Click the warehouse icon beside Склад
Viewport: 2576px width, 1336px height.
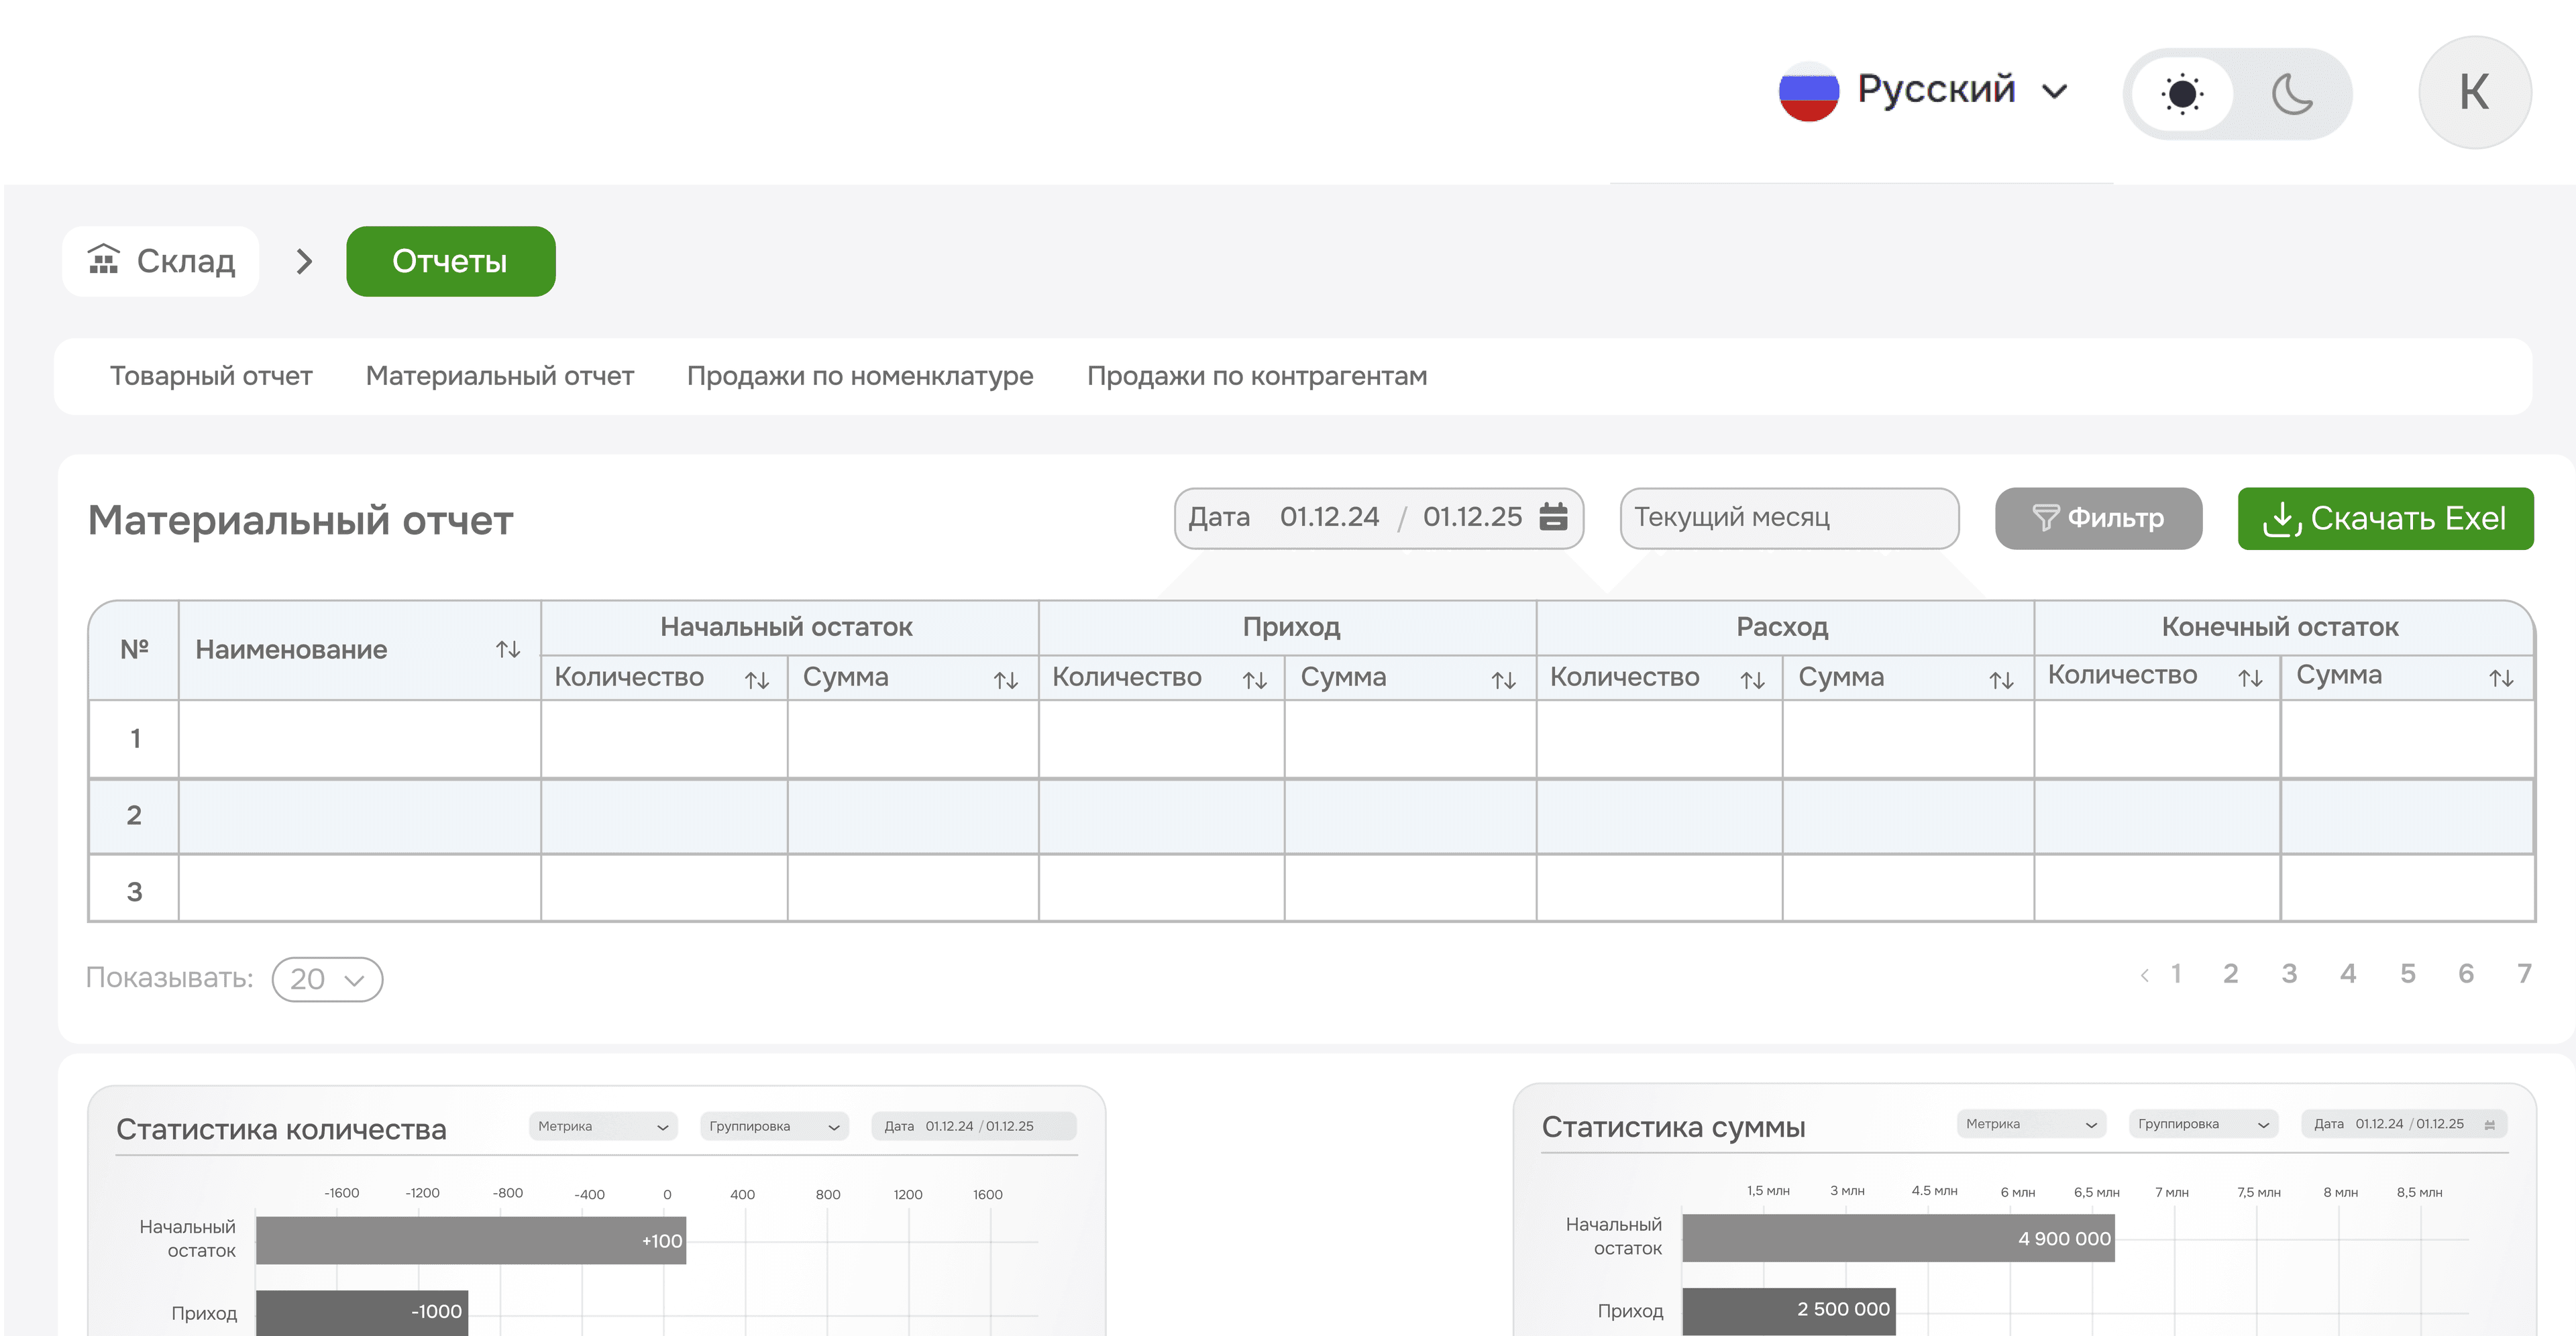click(104, 260)
